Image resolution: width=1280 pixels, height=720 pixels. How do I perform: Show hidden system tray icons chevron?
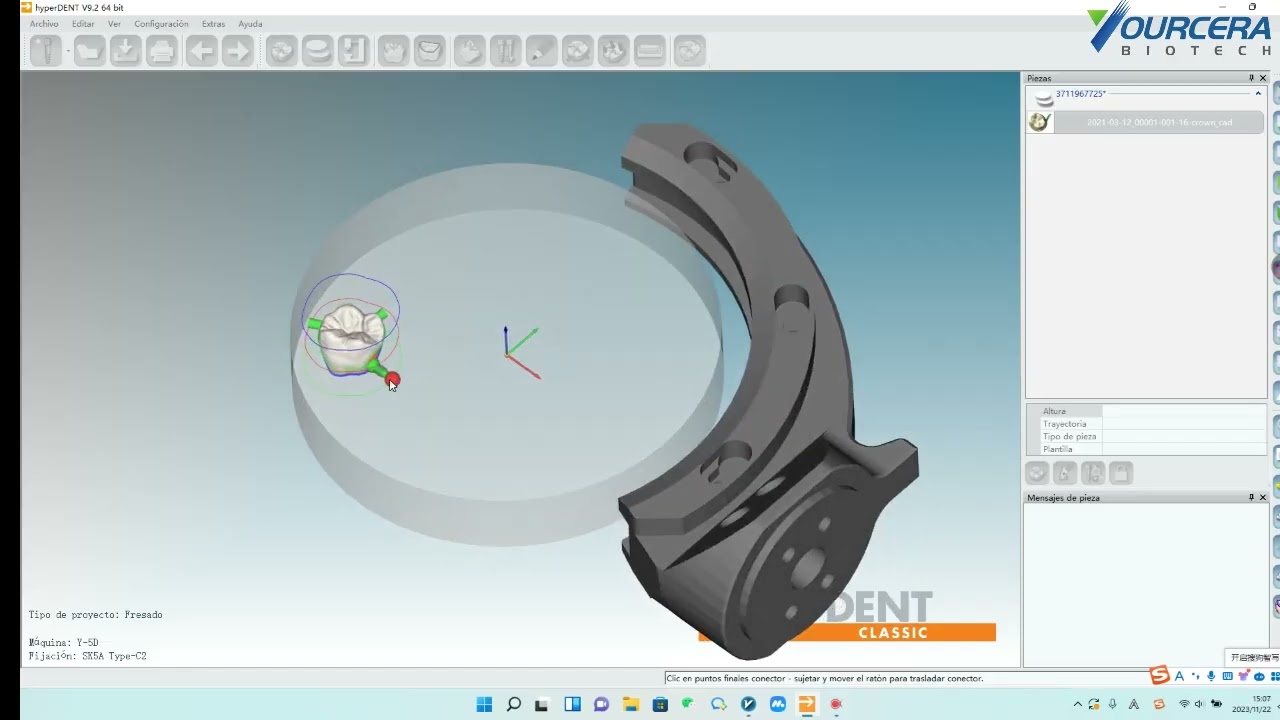coord(1077,704)
